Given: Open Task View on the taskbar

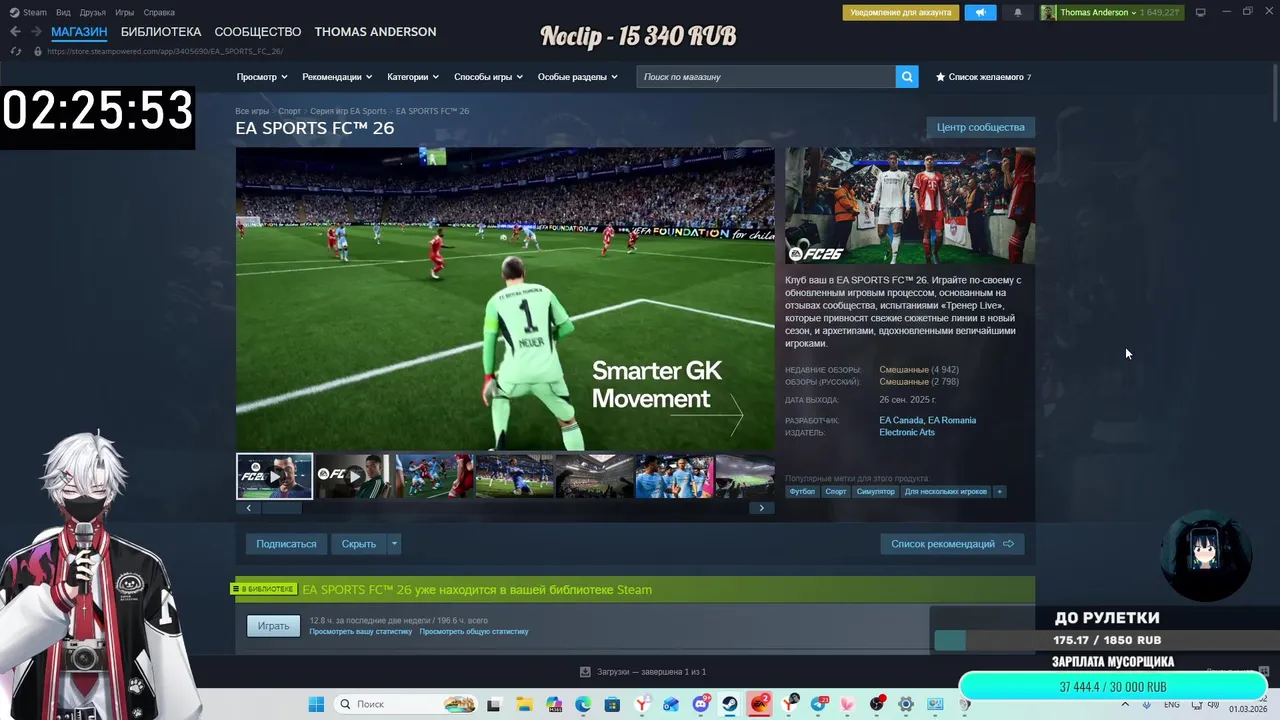Looking at the screenshot, I should pyautogui.click(x=494, y=704).
